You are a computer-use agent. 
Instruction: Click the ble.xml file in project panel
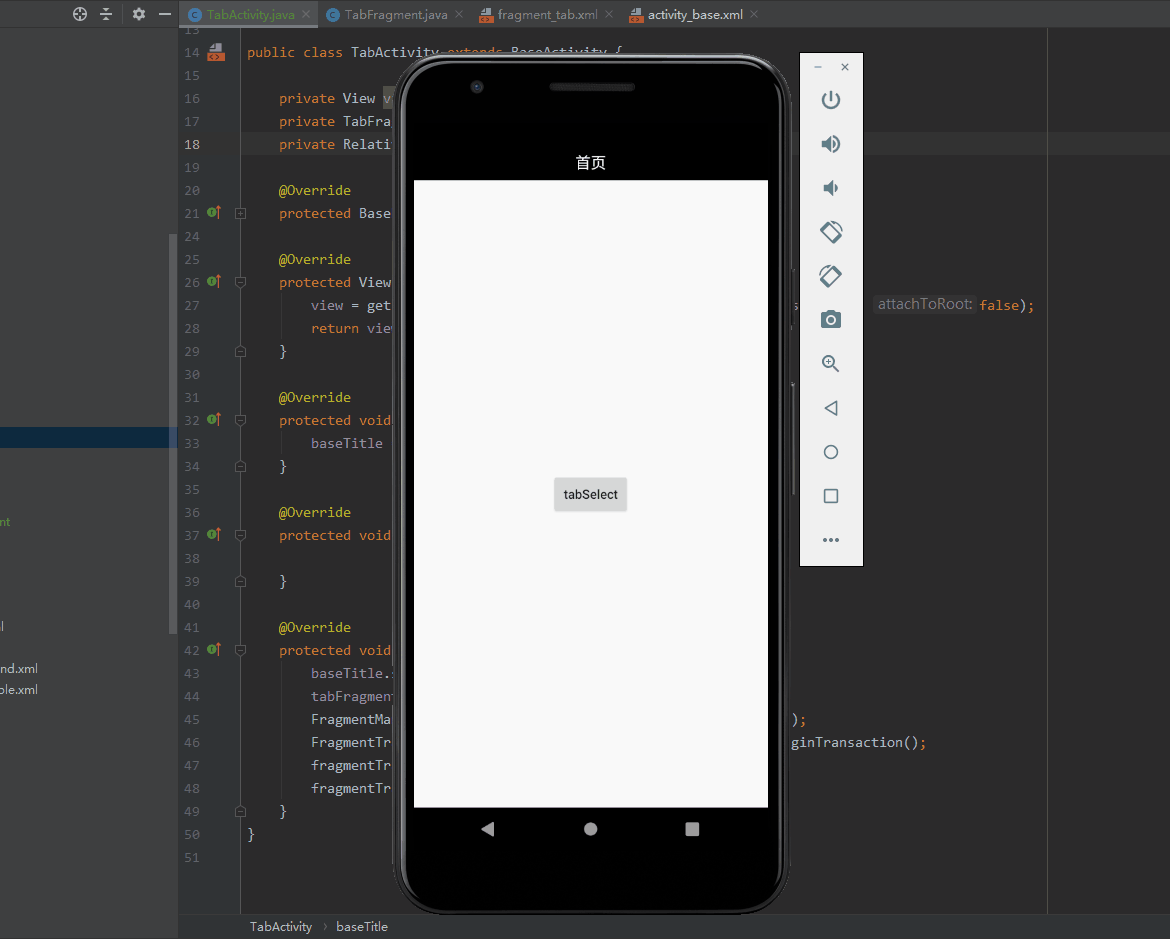19,690
